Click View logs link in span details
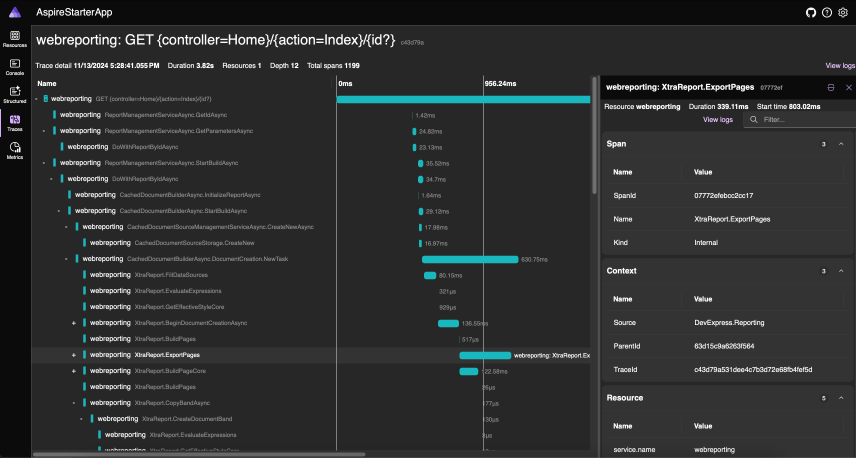This screenshot has width=856, height=458. click(x=718, y=119)
